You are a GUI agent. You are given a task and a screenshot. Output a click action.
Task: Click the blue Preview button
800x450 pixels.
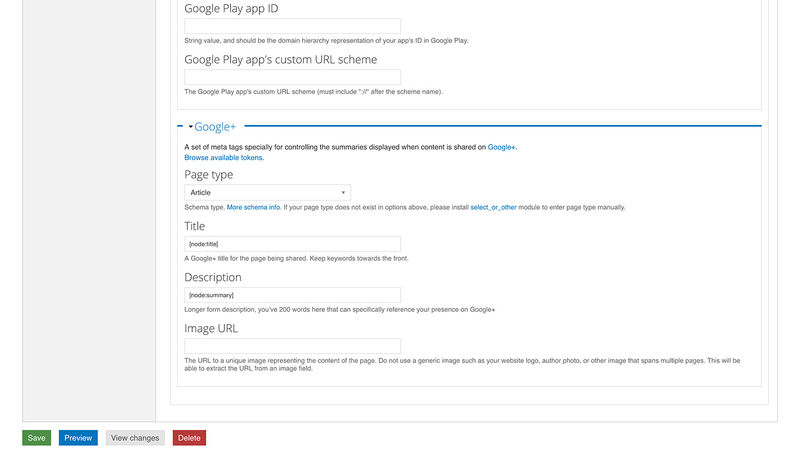tap(78, 438)
